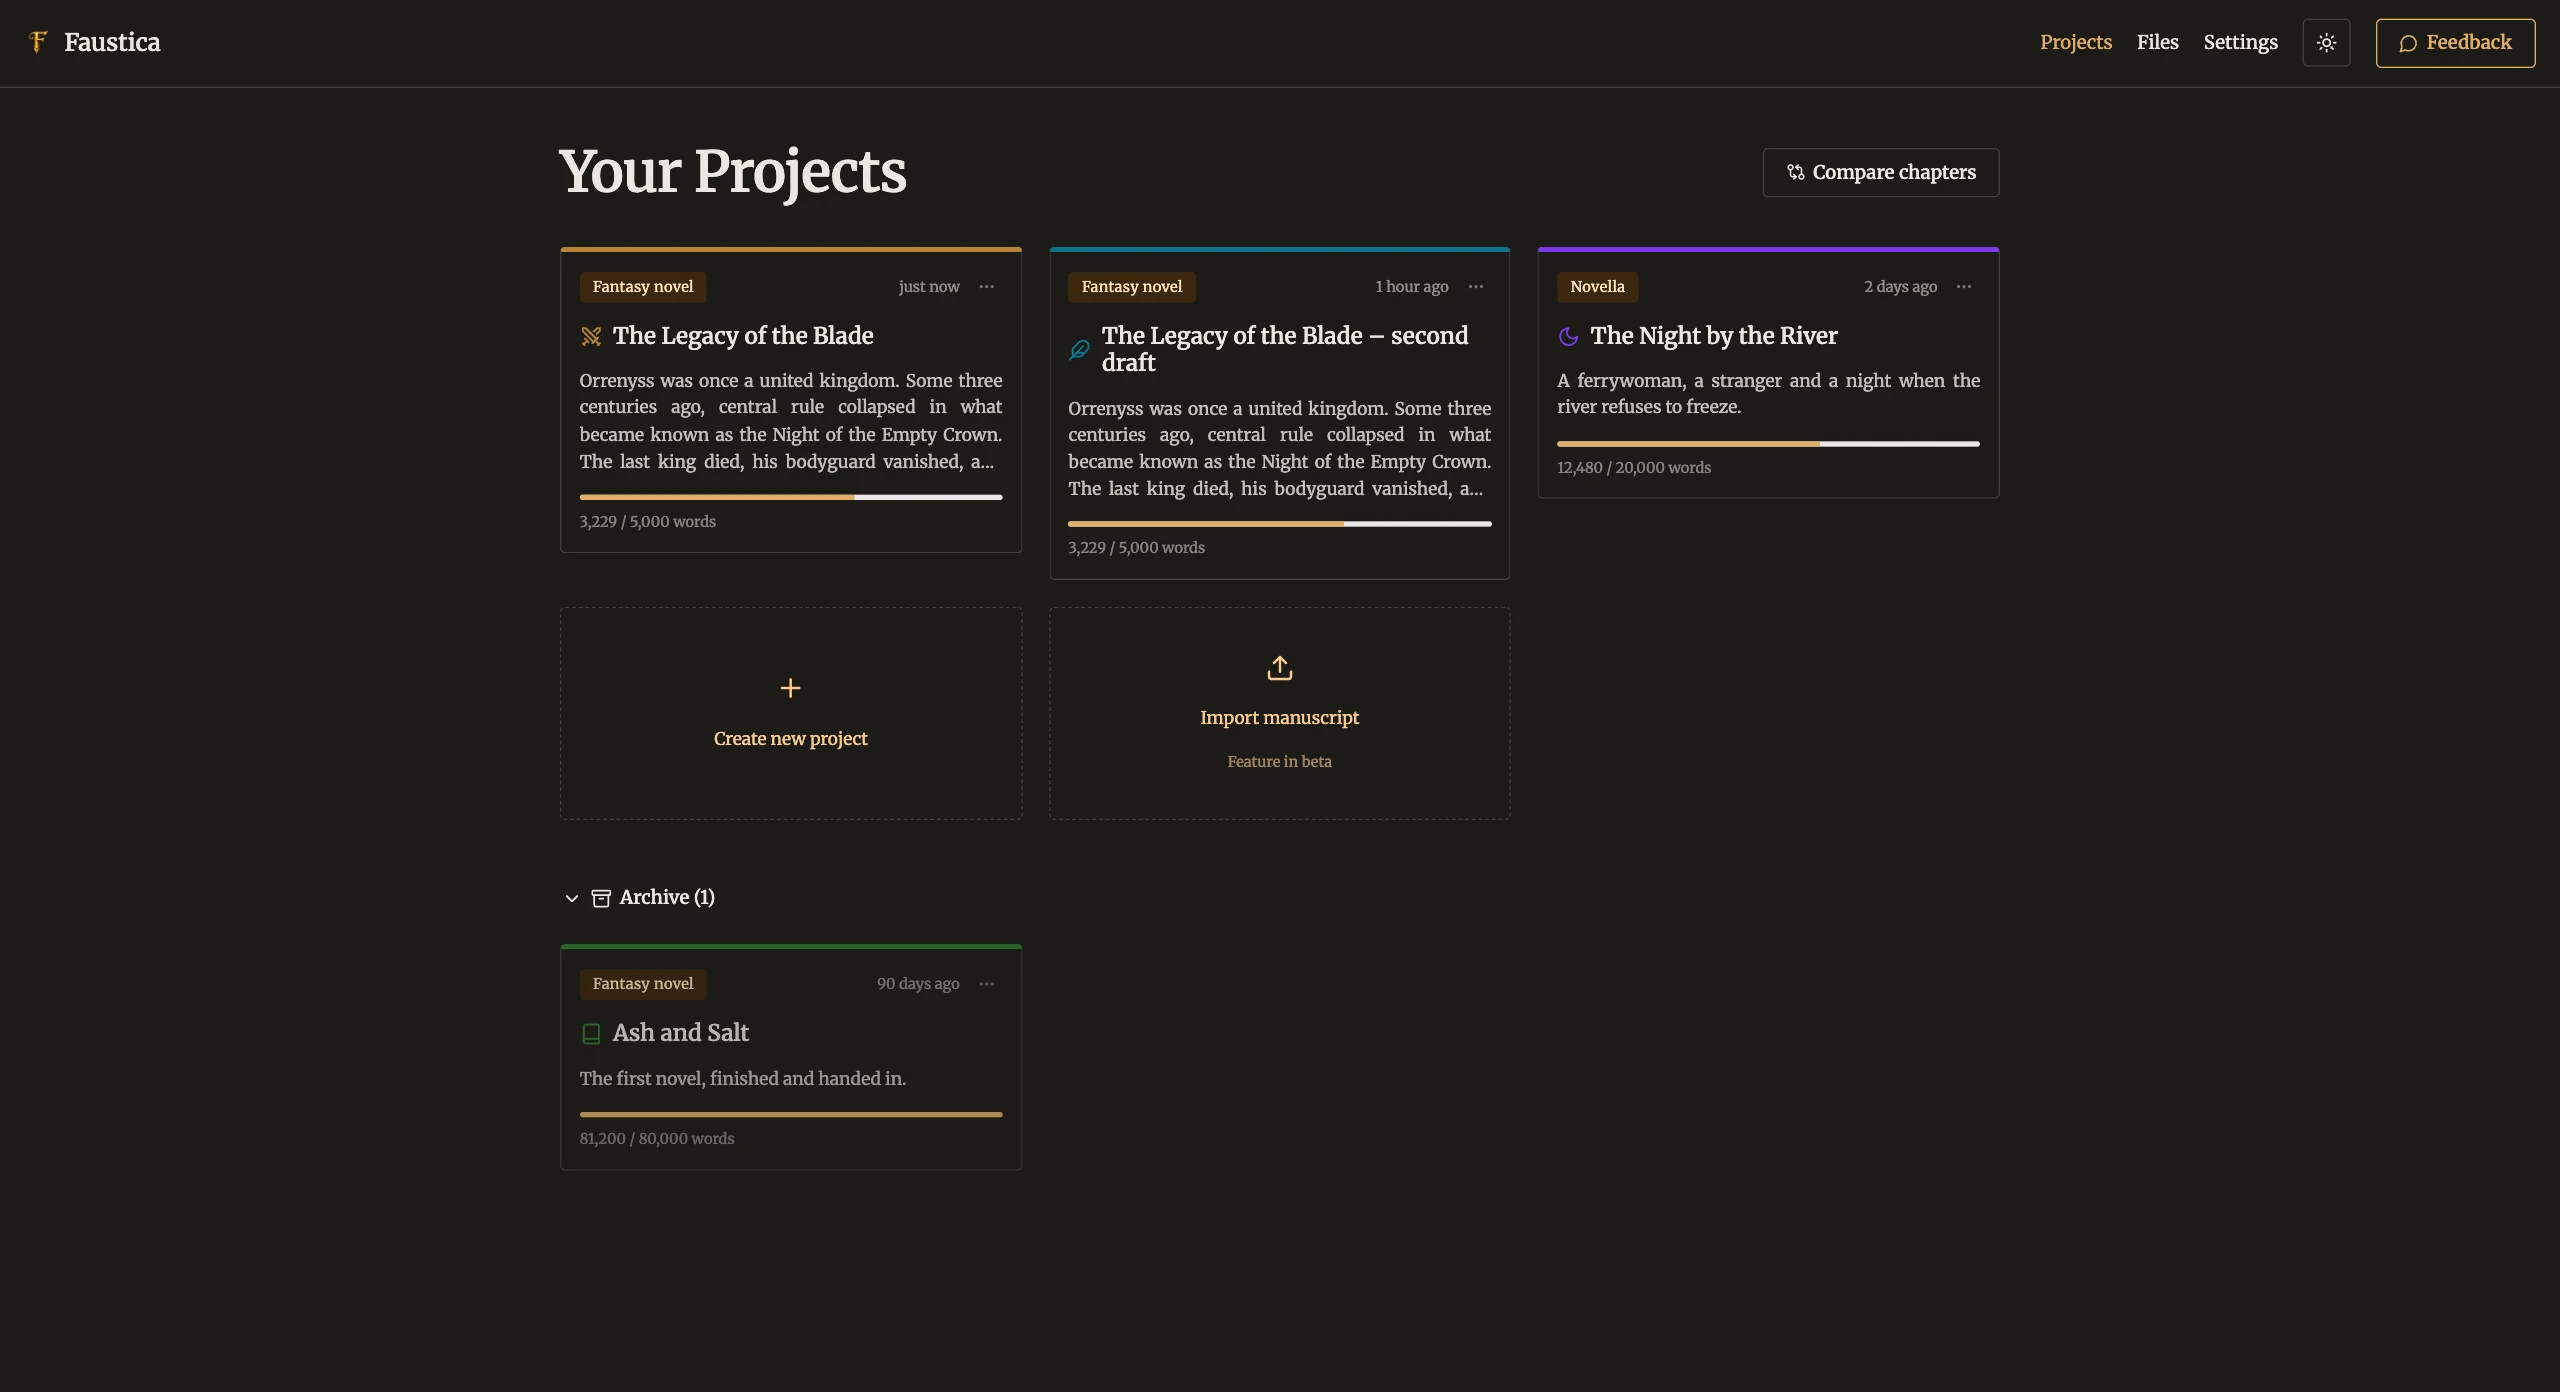The width and height of the screenshot is (2560, 1392).
Task: Click the '12,480 / 20,000 words' count
Action: [x=1633, y=468]
